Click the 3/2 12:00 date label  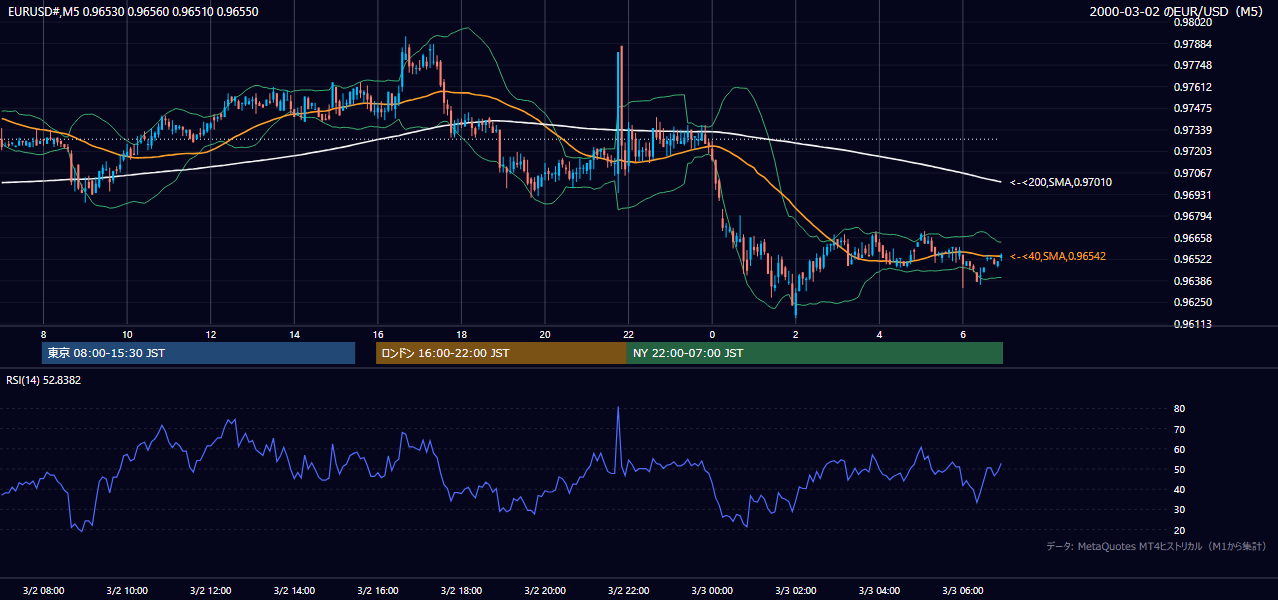coord(210,591)
